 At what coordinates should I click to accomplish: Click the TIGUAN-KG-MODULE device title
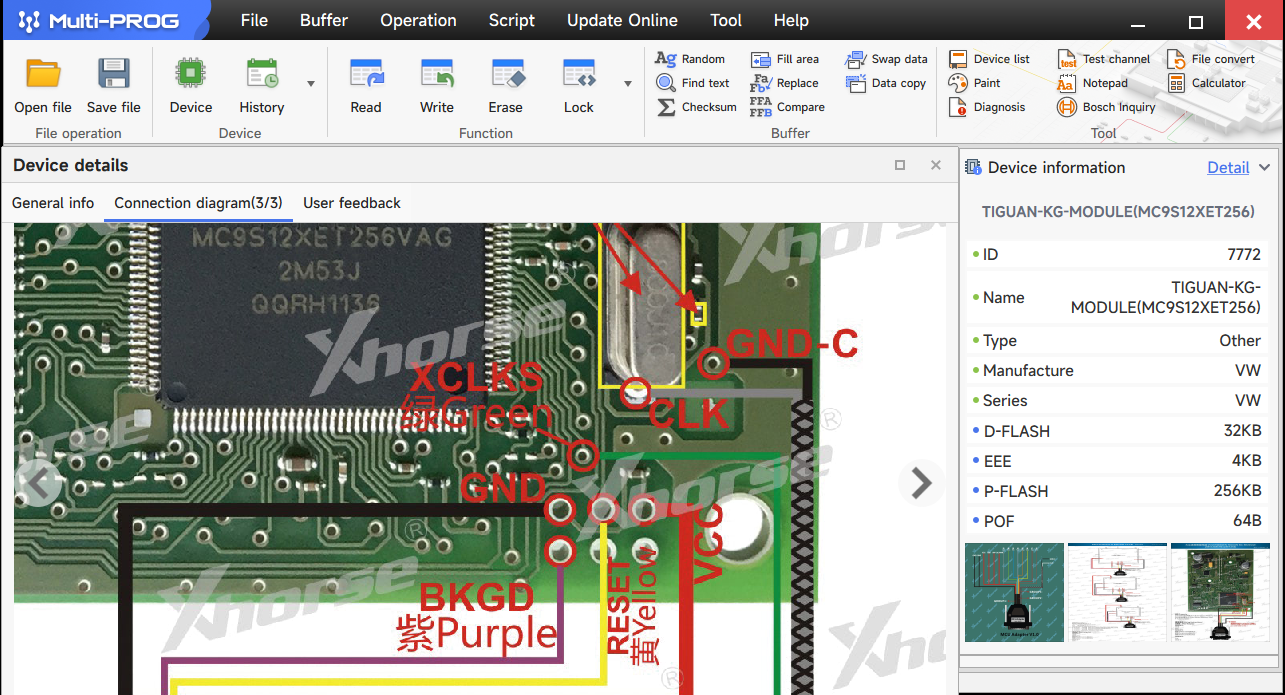pos(1118,212)
